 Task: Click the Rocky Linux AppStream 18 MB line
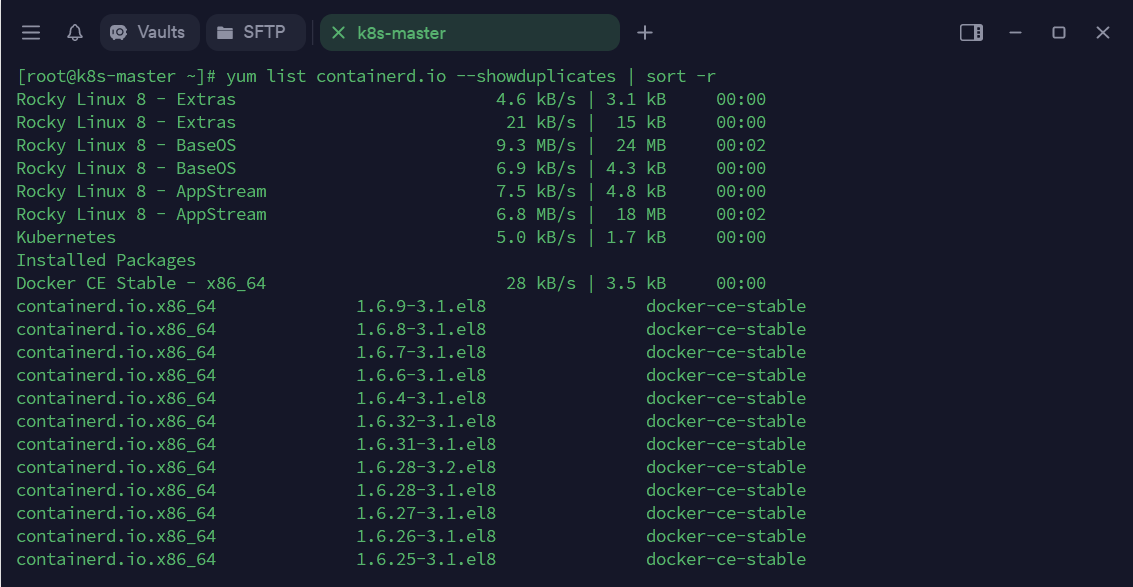[x=141, y=214]
